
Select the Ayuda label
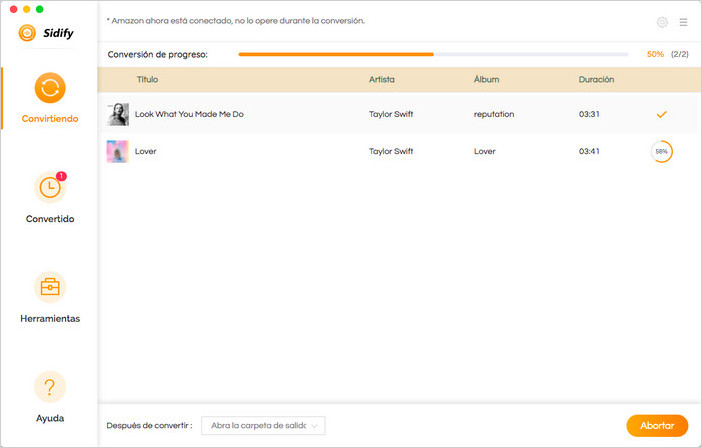50,418
